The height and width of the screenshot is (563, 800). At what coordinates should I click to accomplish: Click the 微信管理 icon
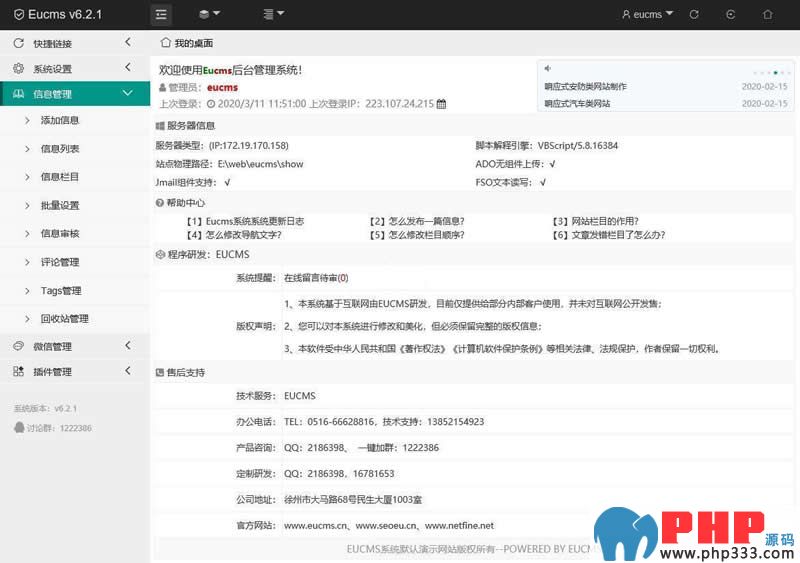click(19, 346)
